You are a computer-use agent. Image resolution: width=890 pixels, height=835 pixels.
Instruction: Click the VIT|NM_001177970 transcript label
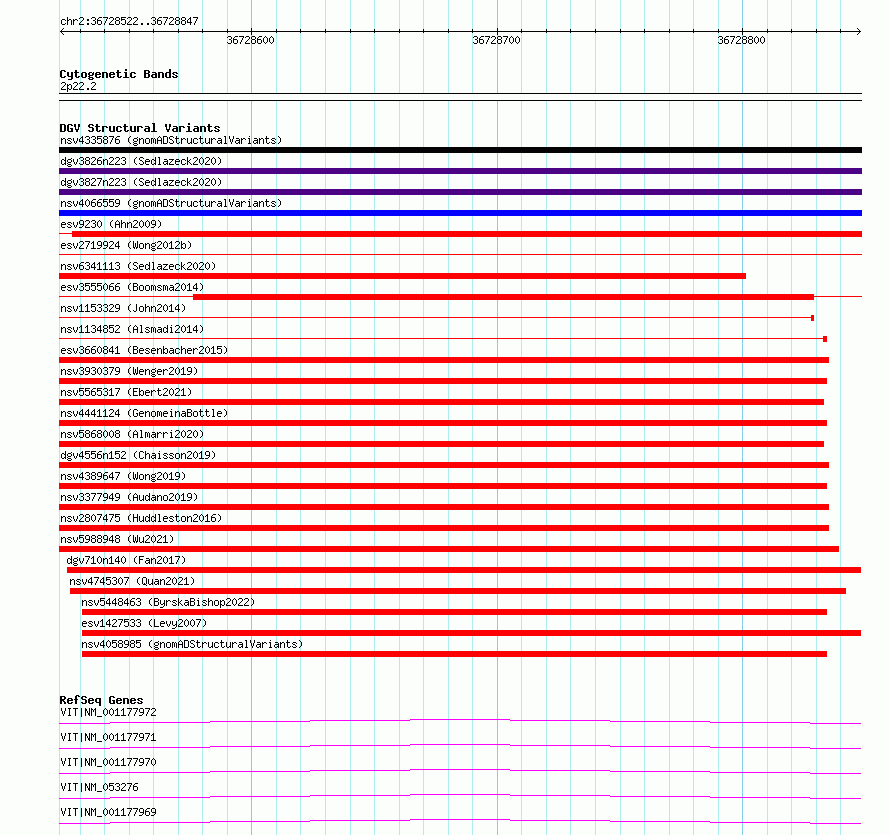[108, 762]
